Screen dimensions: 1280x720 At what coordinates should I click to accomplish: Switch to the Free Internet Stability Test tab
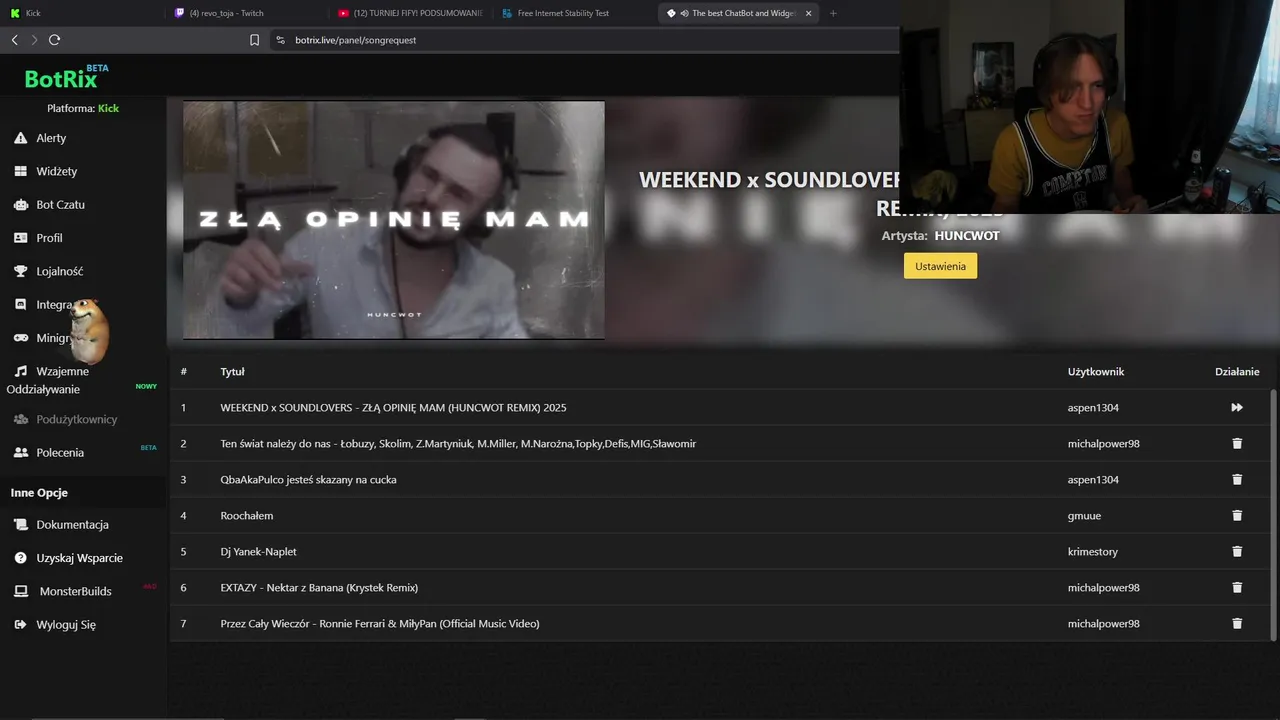click(575, 13)
